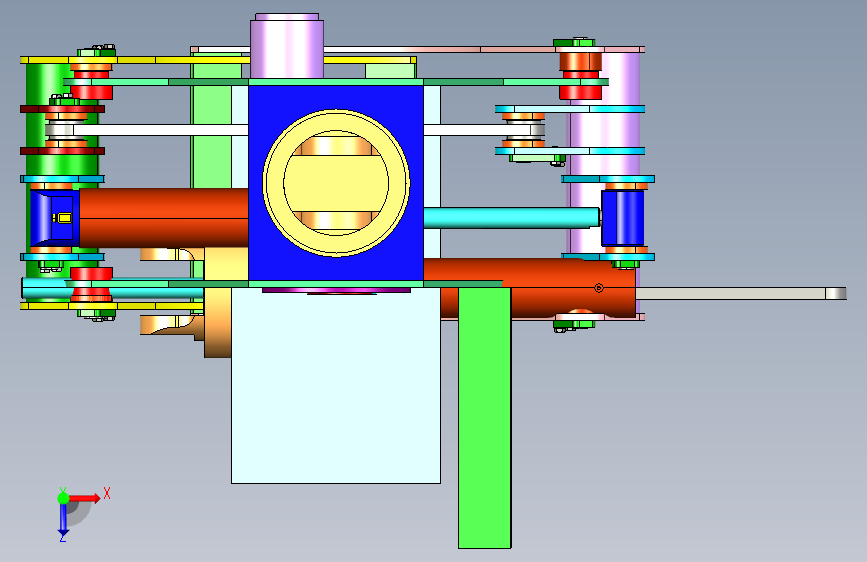Select the blue roller on the right side
The width and height of the screenshot is (867, 562).
click(623, 218)
